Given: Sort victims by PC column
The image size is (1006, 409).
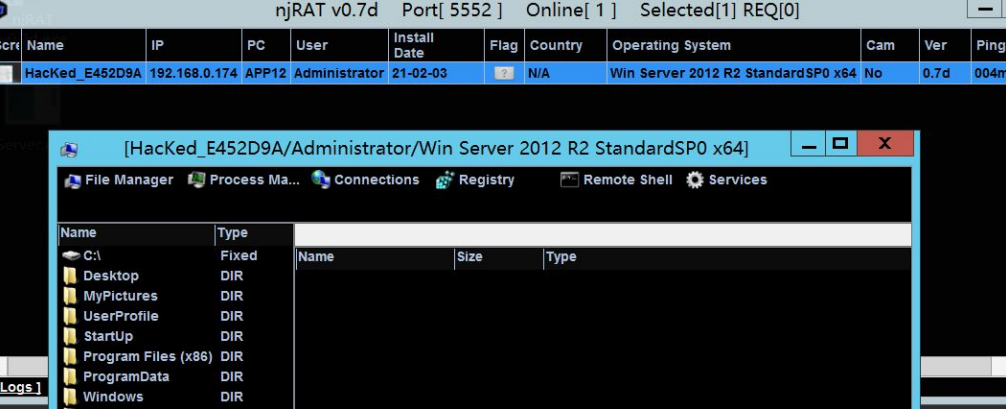Looking at the screenshot, I should click(266, 46).
